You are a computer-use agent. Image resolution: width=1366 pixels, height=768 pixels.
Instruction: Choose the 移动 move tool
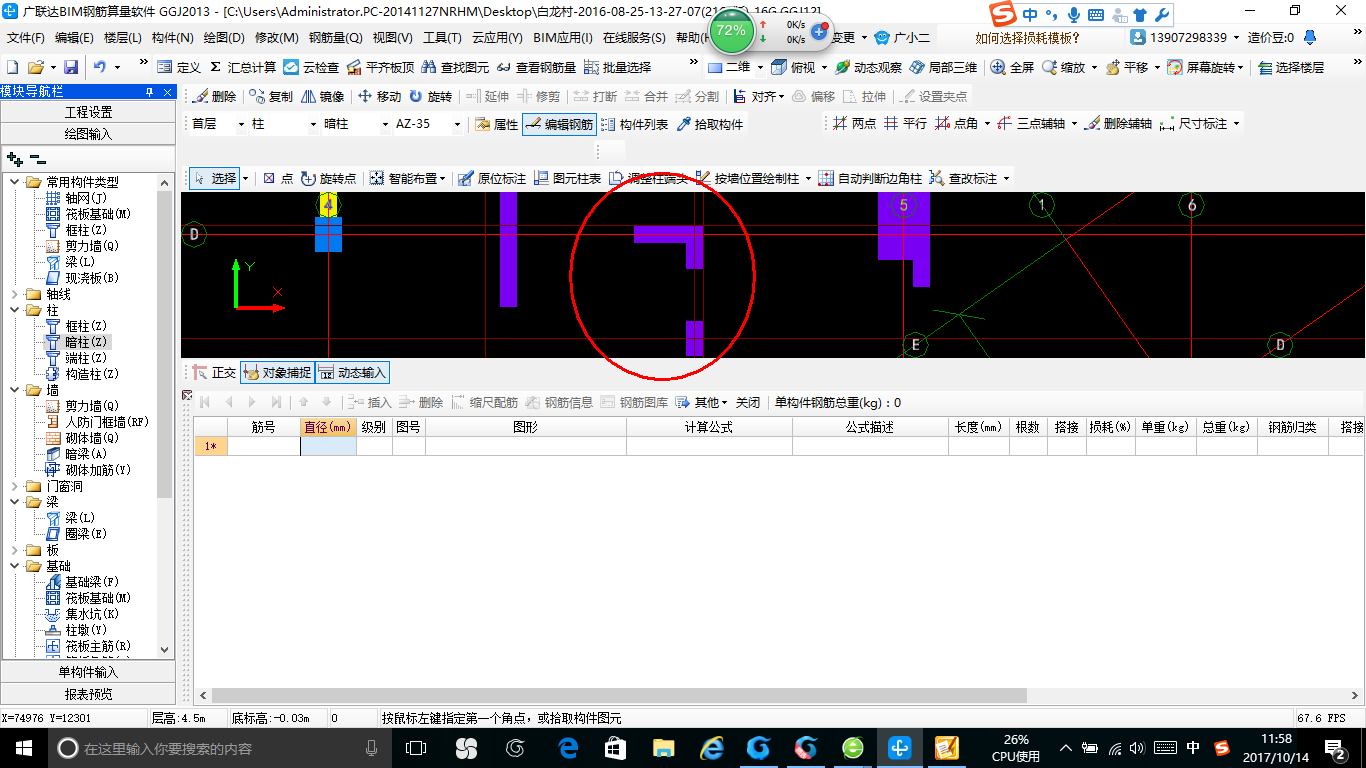(x=379, y=97)
